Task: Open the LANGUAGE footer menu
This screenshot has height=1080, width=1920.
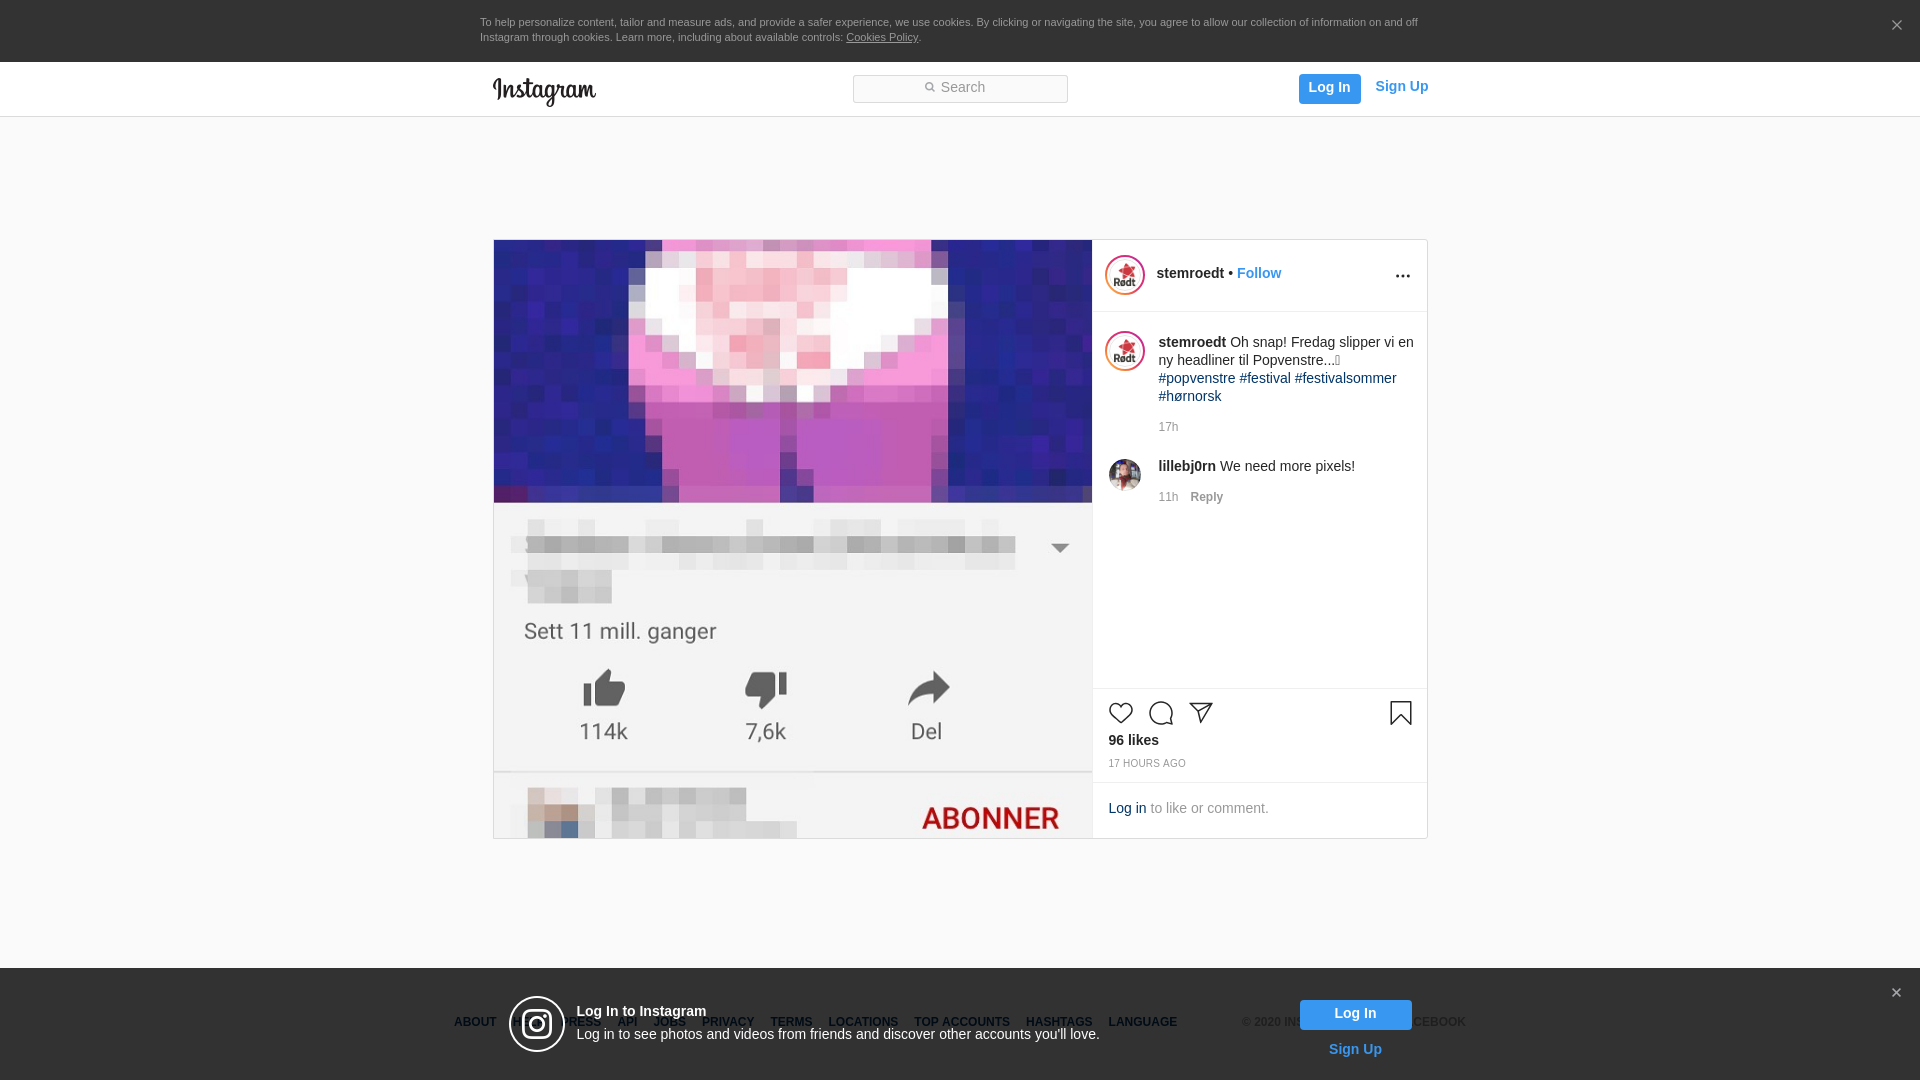Action: (1142, 1022)
